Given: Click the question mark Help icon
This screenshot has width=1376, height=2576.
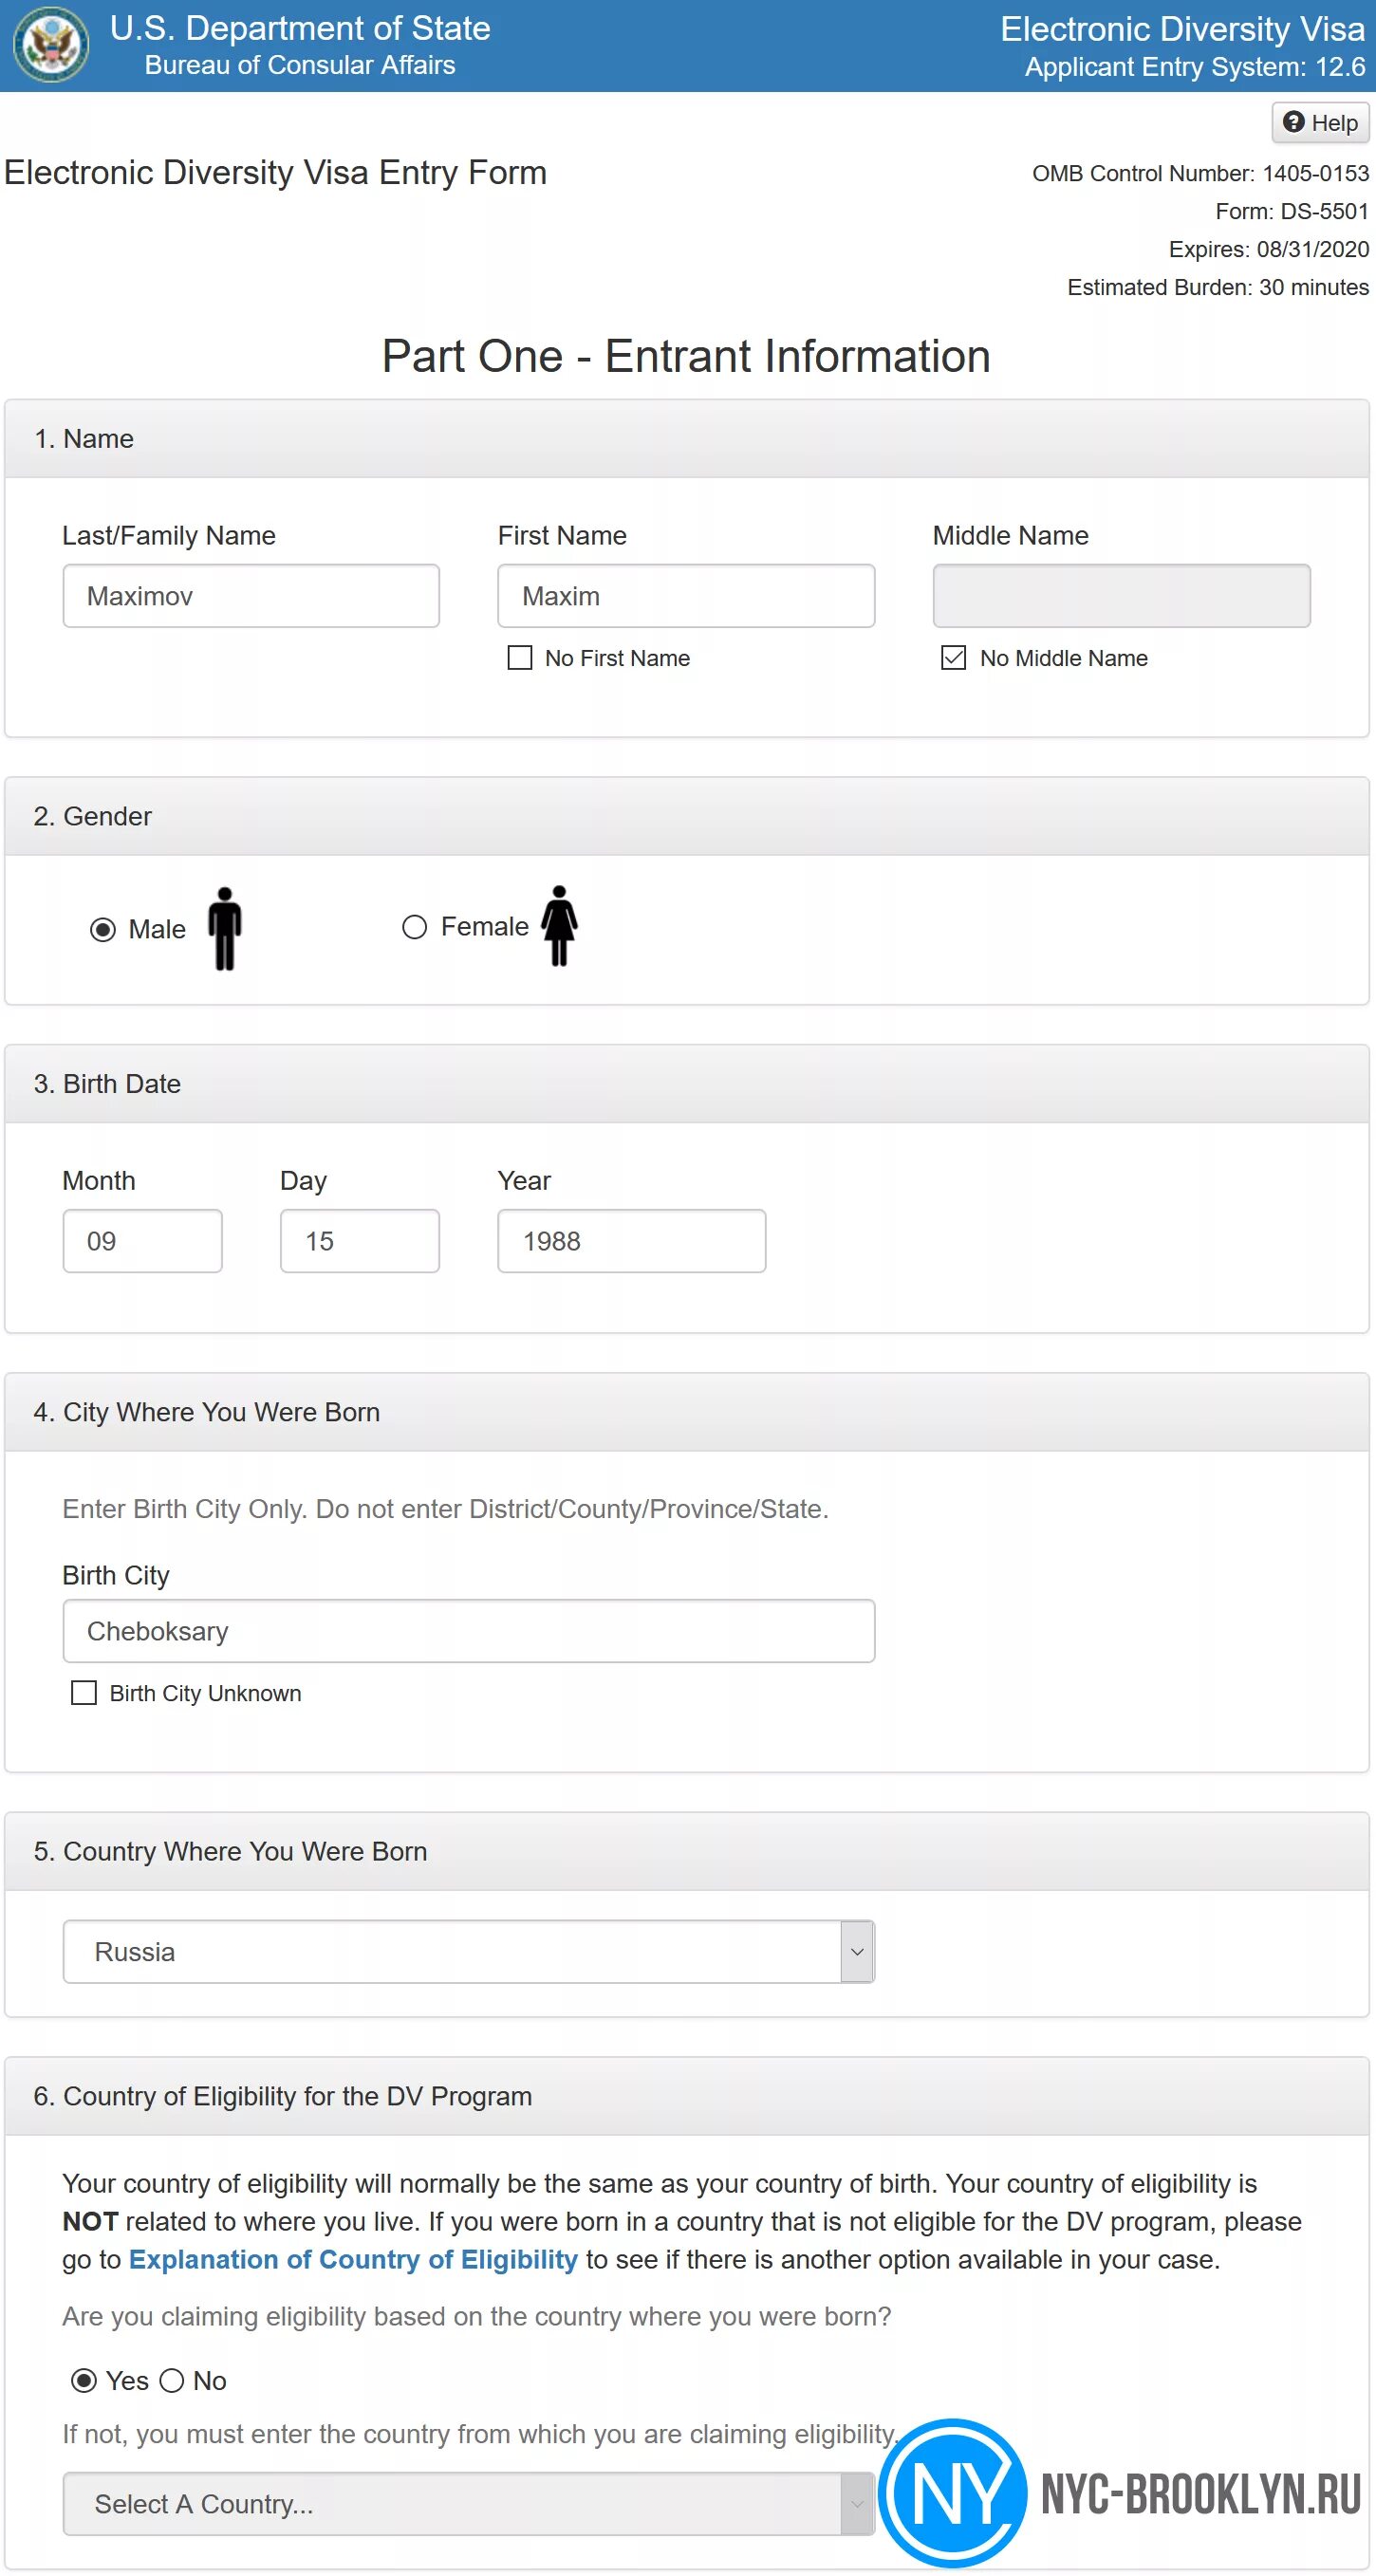Looking at the screenshot, I should (1294, 122).
